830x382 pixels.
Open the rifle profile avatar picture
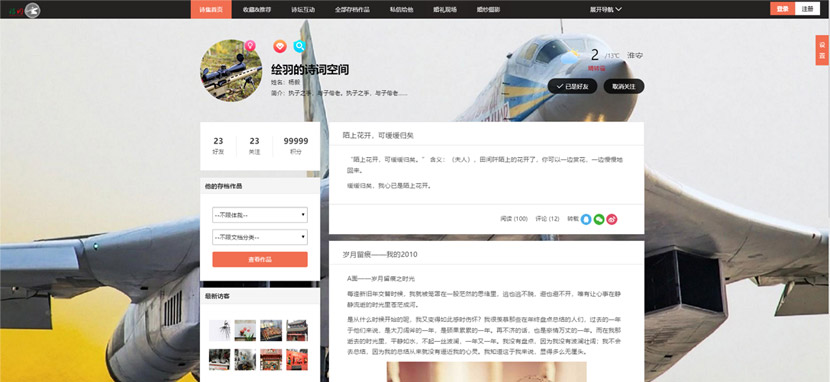231,70
